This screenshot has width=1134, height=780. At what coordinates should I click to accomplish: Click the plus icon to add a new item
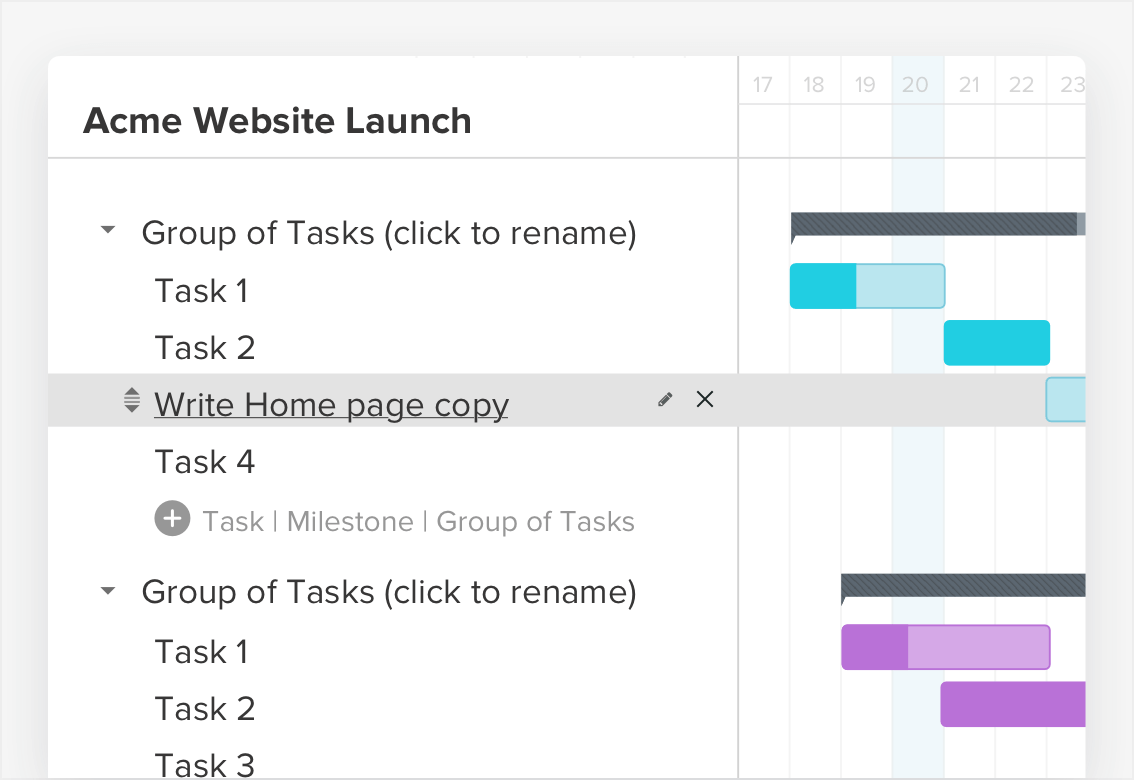[x=171, y=519]
